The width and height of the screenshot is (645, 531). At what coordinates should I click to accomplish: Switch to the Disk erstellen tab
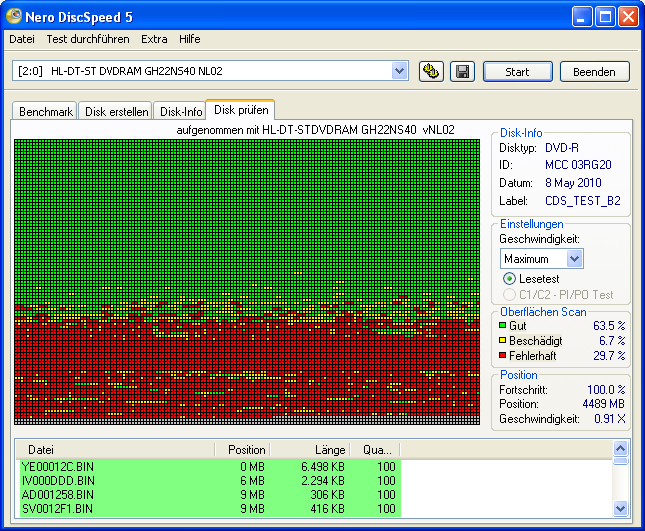116,111
